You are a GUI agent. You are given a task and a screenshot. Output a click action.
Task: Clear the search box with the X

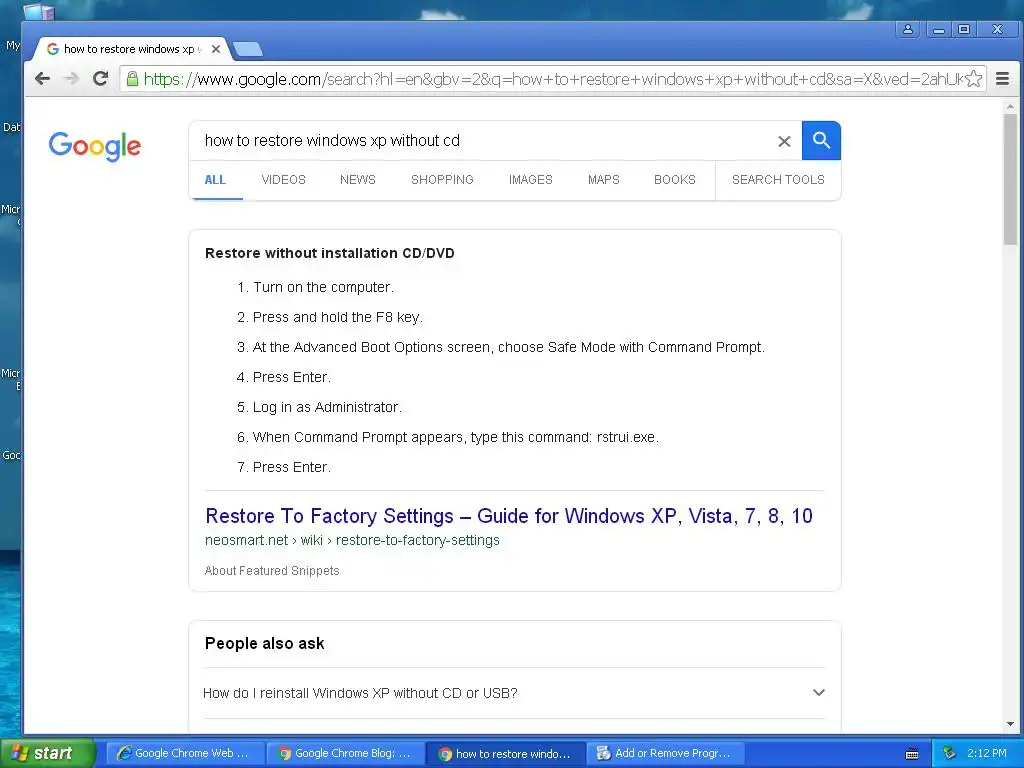point(784,141)
